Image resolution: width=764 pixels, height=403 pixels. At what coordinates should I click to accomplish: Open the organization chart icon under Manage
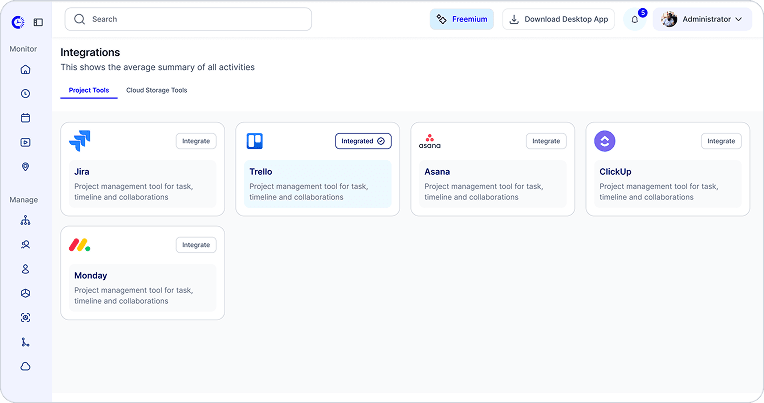tap(25, 221)
